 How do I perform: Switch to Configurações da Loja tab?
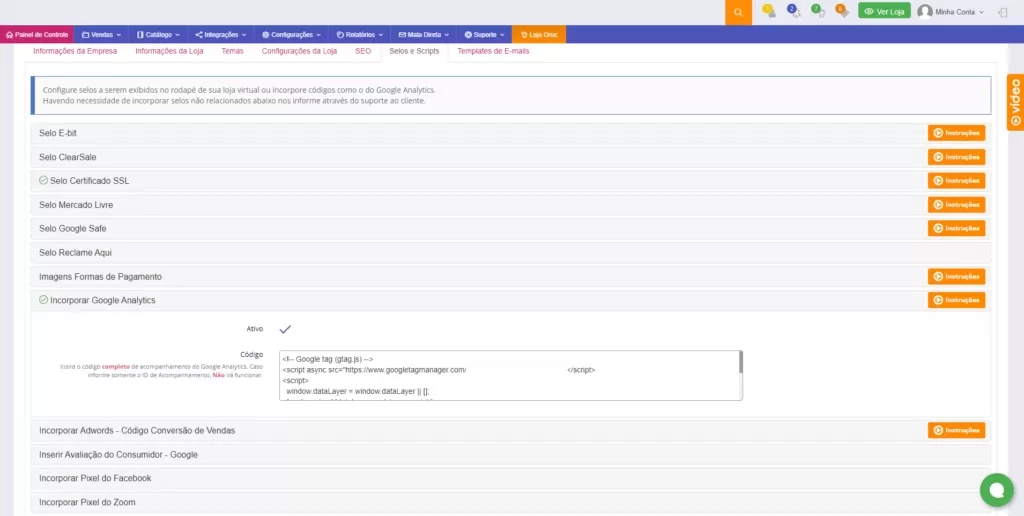click(x=299, y=51)
